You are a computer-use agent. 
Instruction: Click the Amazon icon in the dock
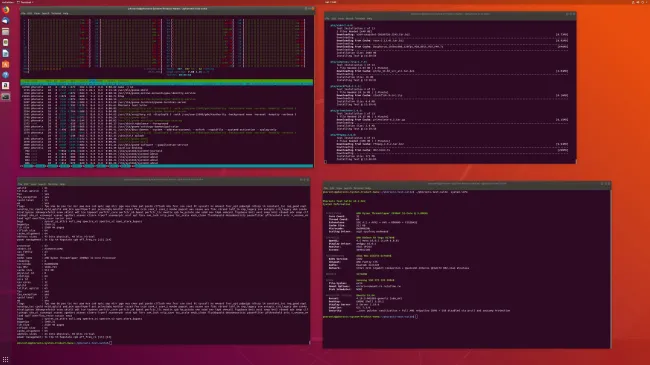click(x=5, y=85)
